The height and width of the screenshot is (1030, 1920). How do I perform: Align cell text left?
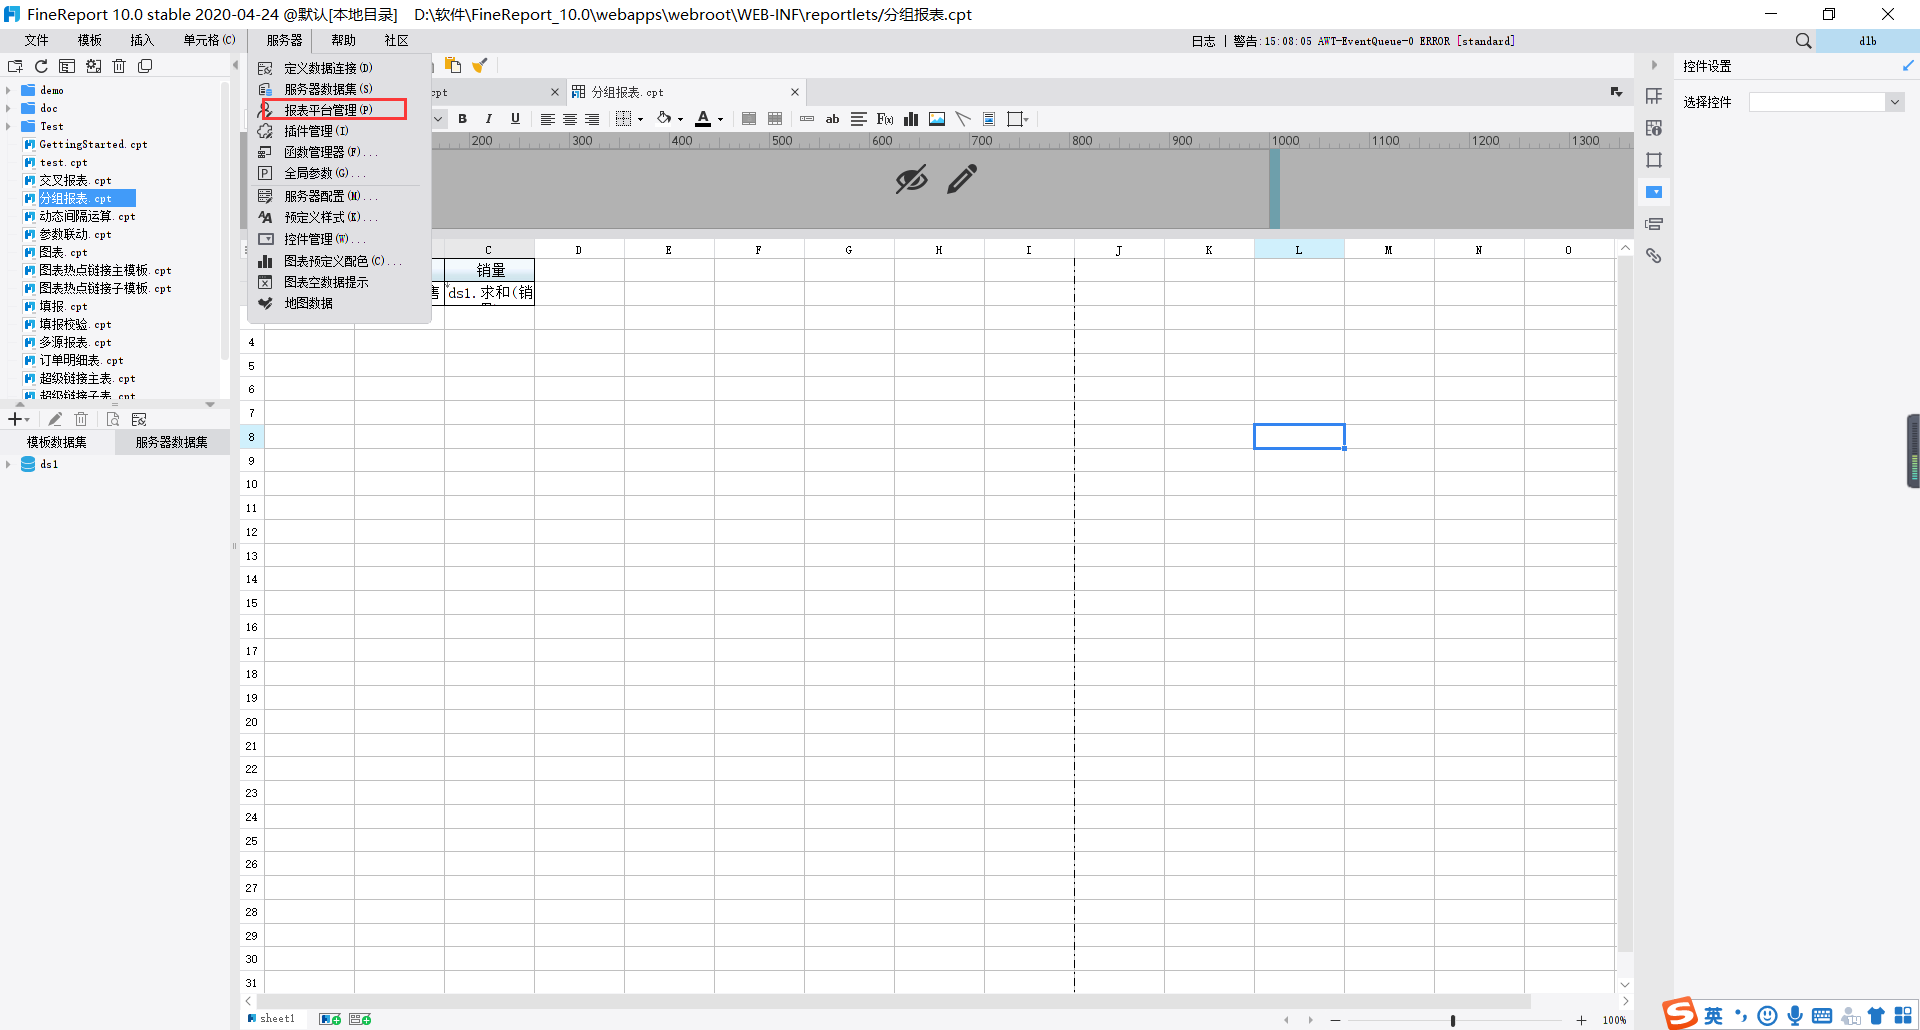(548, 119)
